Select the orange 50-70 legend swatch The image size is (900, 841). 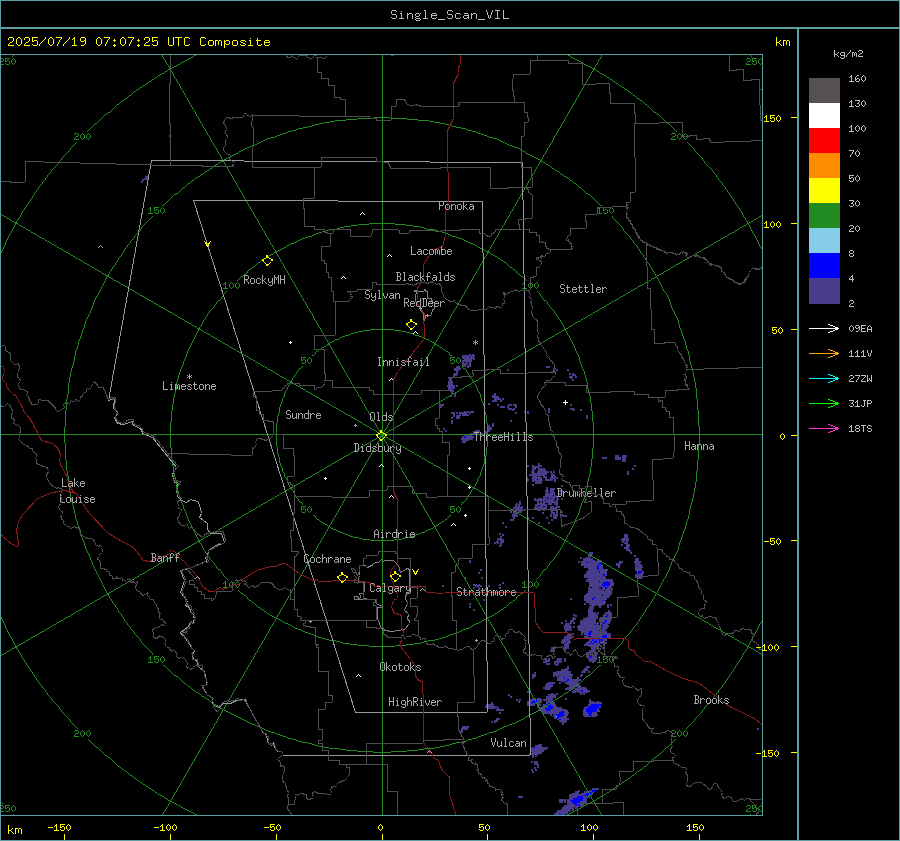pyautogui.click(x=824, y=165)
